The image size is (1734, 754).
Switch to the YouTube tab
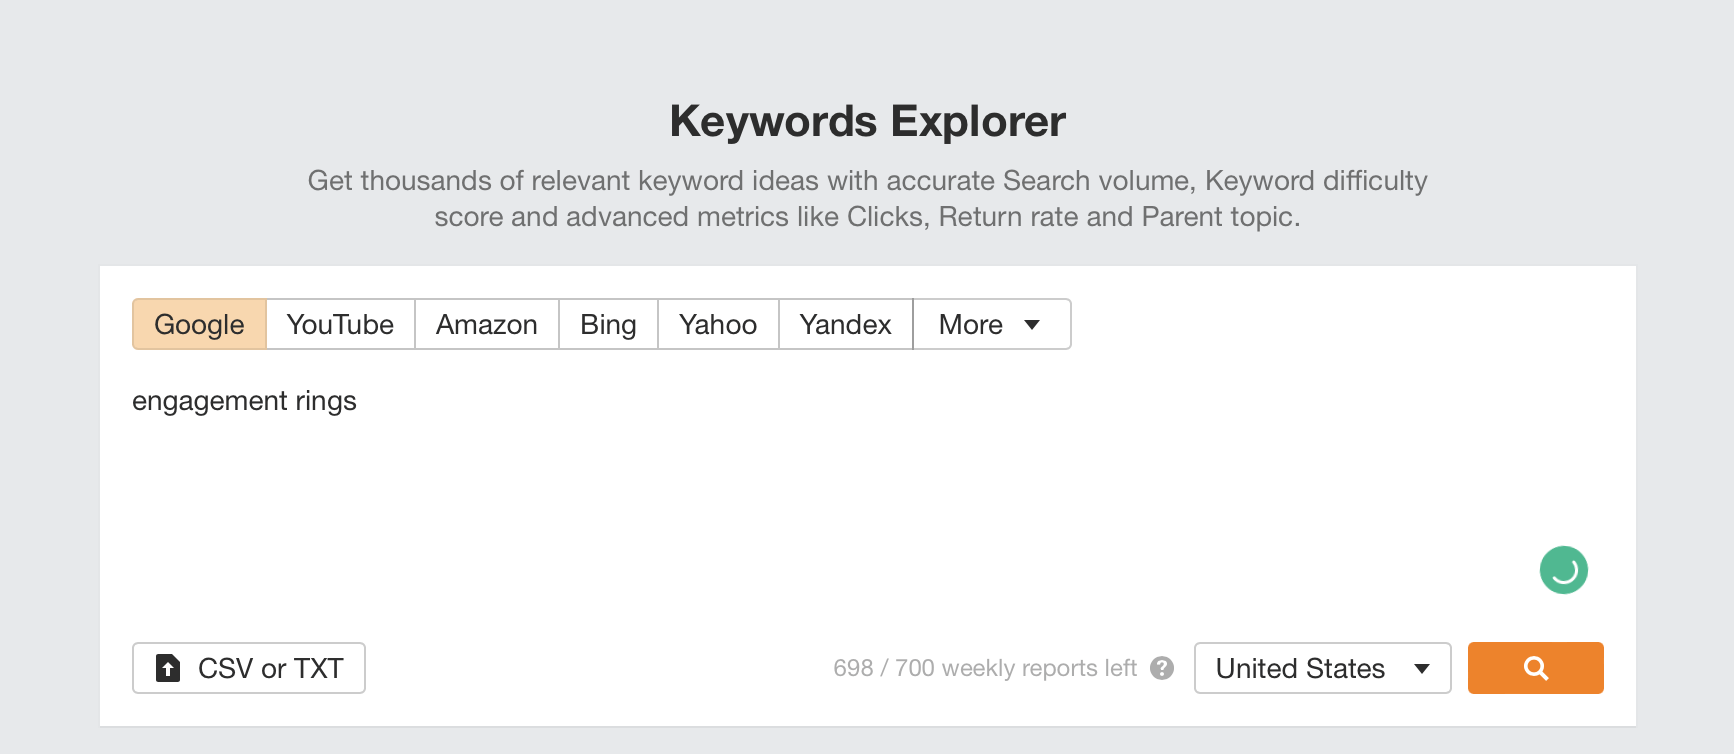(339, 324)
